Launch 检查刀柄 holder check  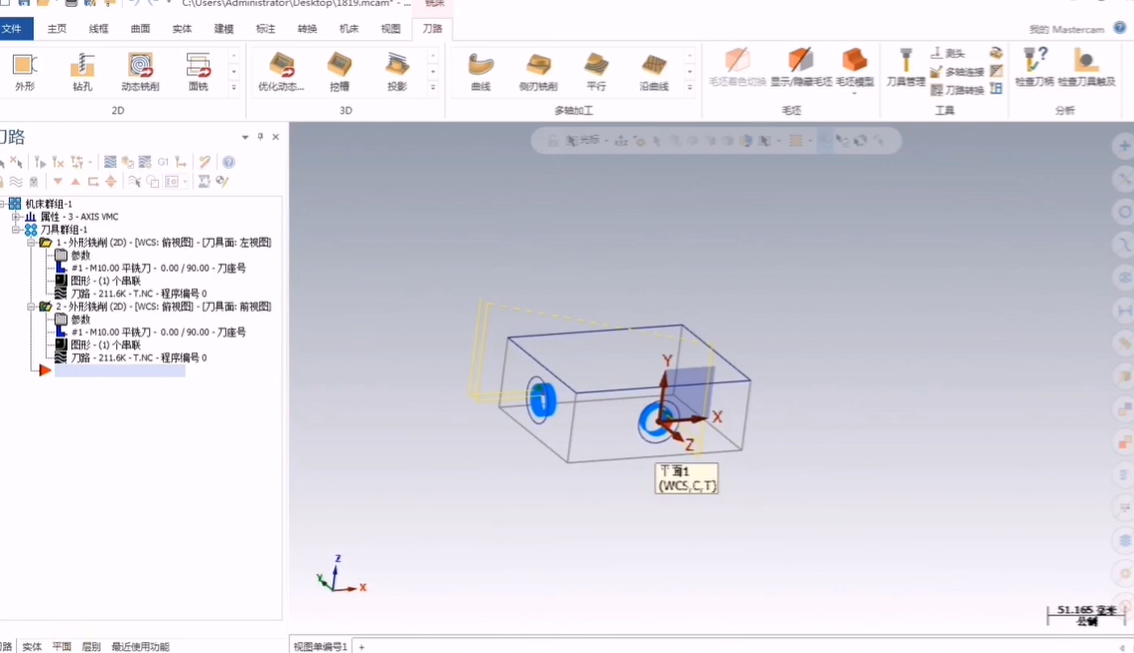(1034, 67)
